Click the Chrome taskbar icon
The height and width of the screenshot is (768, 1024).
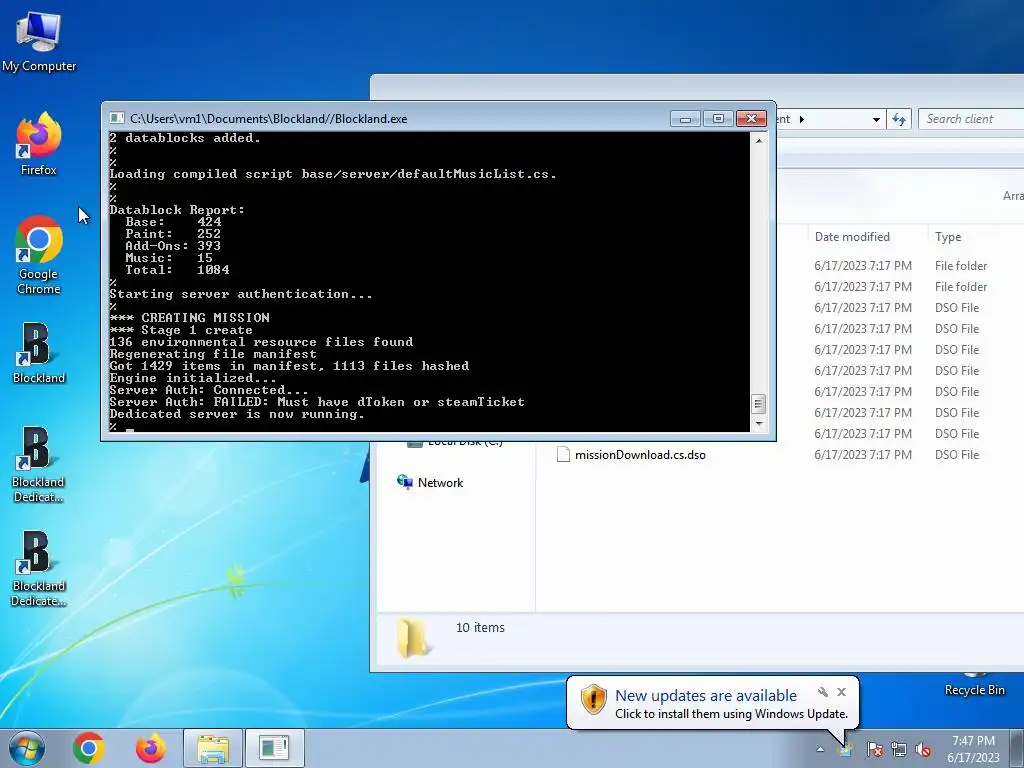(x=89, y=748)
